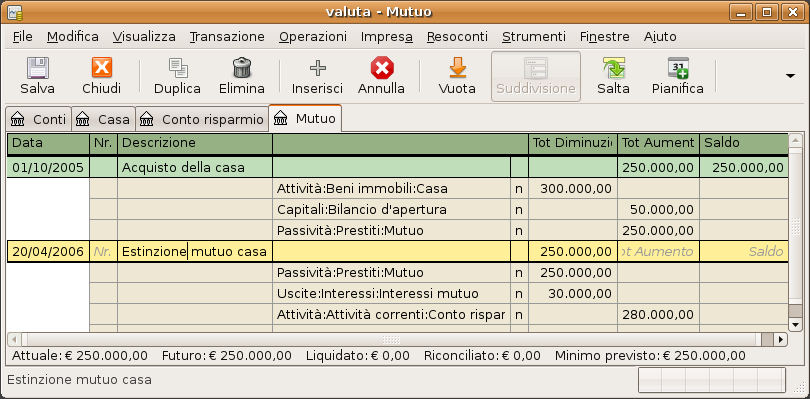This screenshot has width=810, height=399.
Task: Expand the toolbar overflow arrow
Action: (x=790, y=76)
